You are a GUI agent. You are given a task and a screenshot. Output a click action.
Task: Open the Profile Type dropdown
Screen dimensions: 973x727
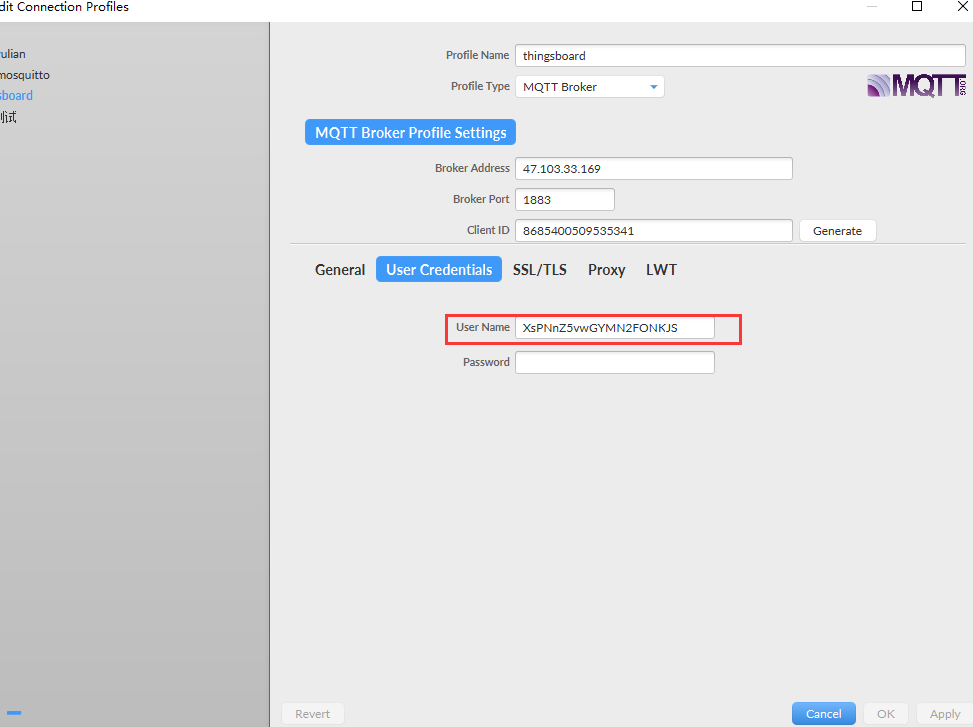click(x=590, y=87)
